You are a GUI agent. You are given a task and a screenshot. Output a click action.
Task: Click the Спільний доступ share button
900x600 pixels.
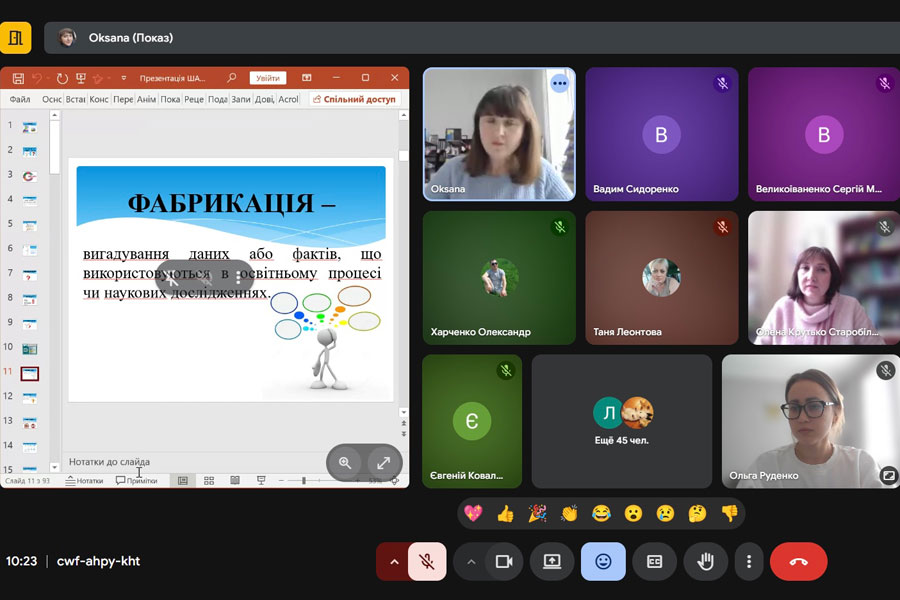pyautogui.click(x=355, y=99)
